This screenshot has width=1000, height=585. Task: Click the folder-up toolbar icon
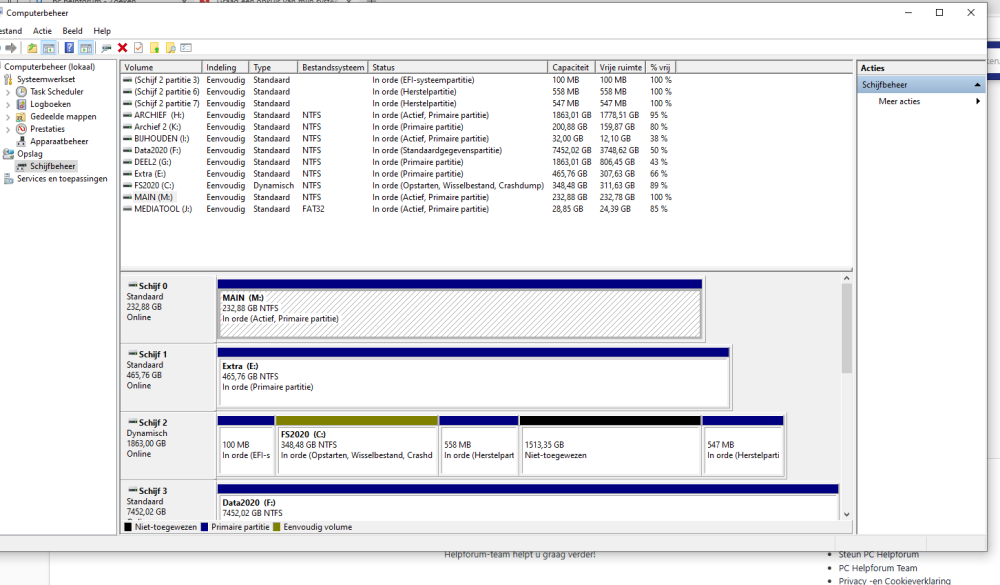33,47
